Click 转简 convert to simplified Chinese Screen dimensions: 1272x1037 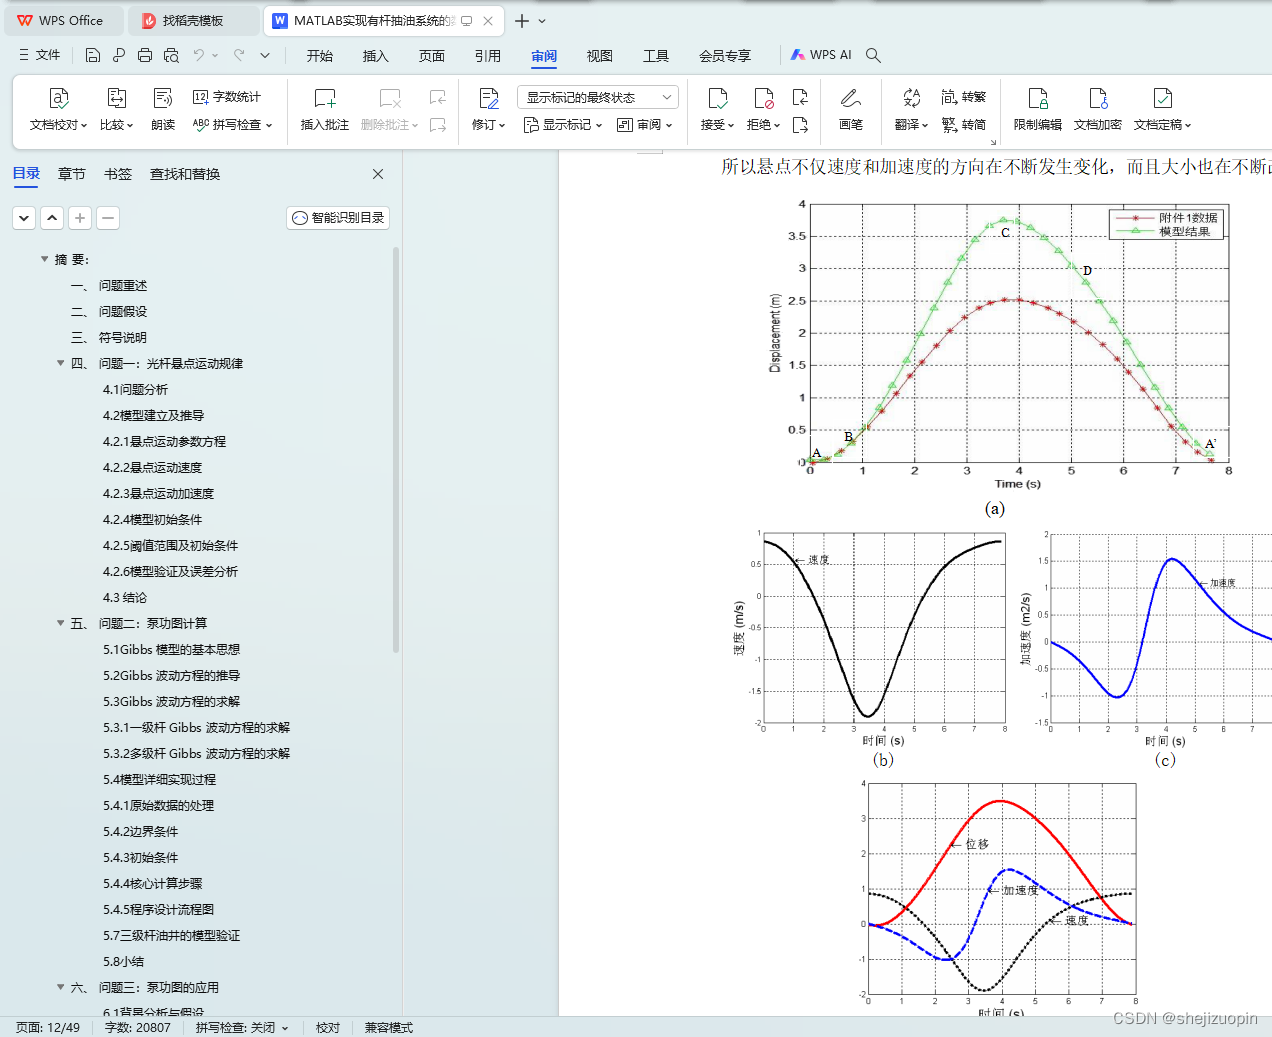click(964, 125)
